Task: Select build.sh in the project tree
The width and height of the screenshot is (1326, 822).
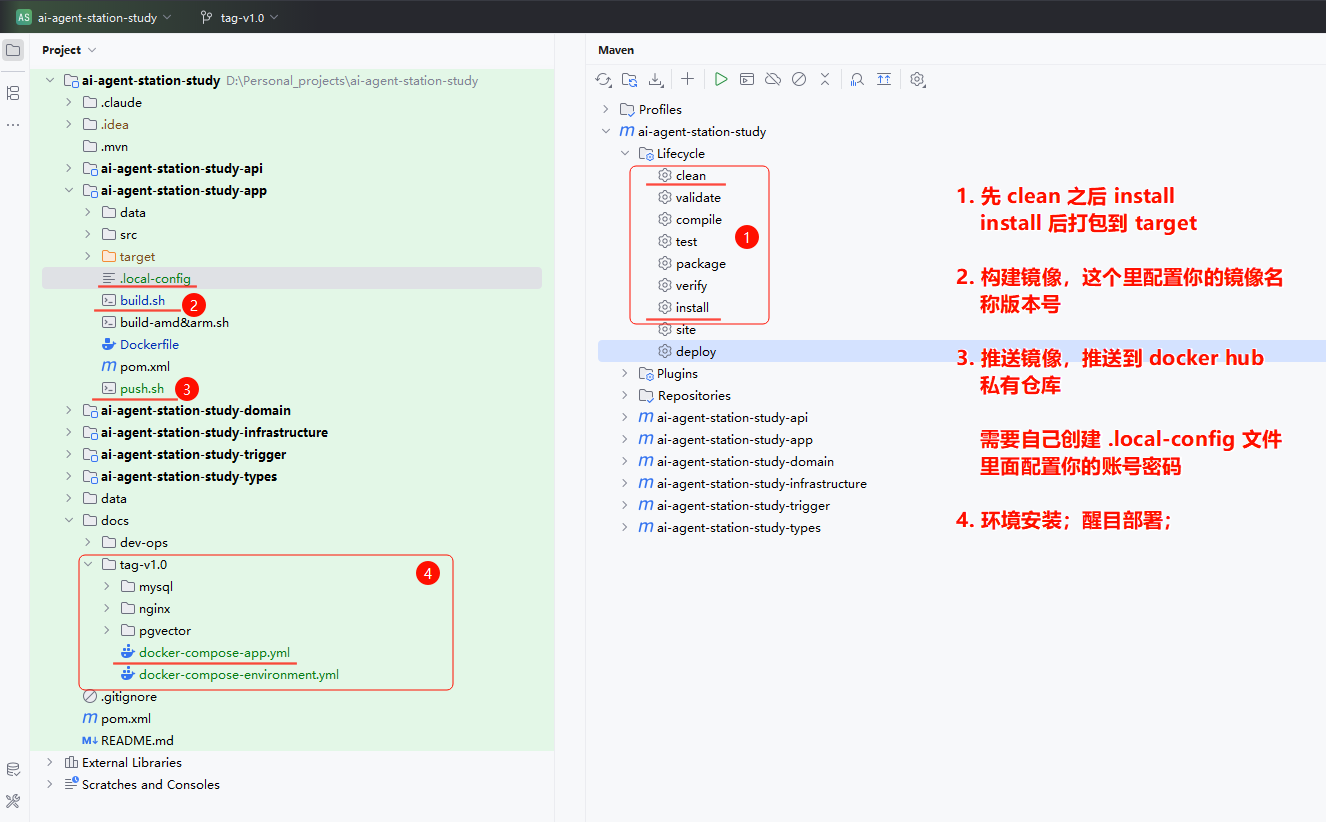Action: tap(142, 301)
